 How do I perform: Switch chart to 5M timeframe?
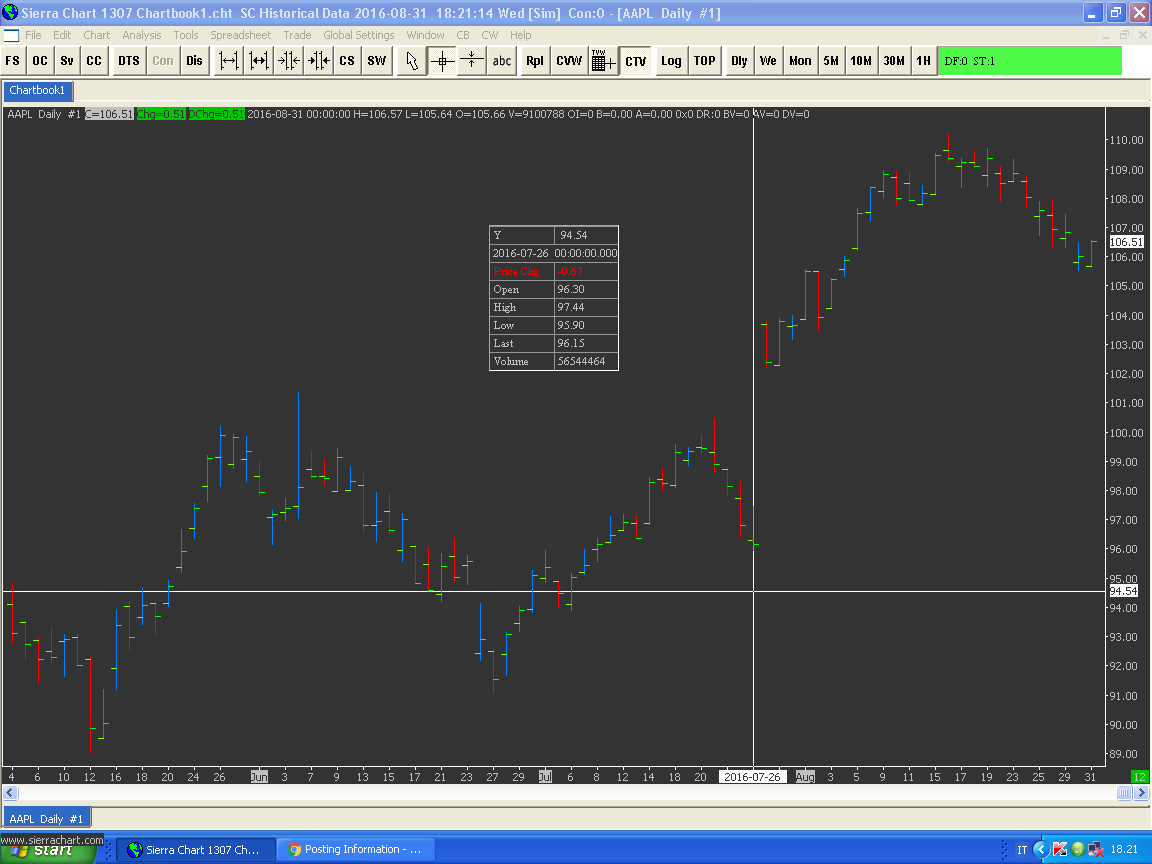pos(831,61)
